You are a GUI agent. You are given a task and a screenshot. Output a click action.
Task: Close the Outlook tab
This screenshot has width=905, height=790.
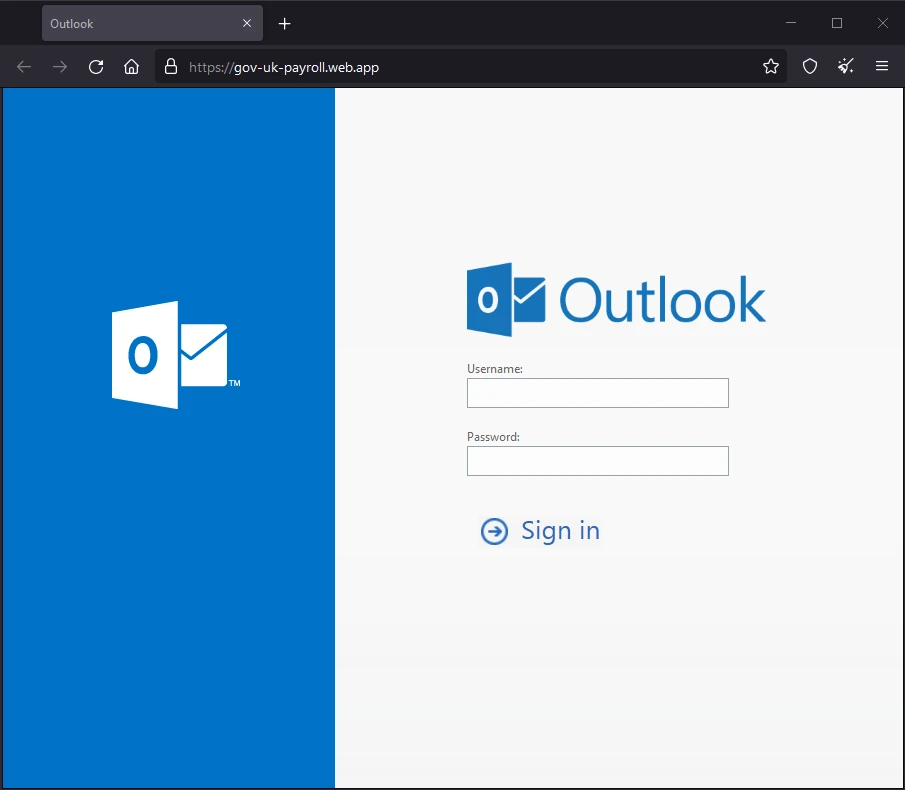(x=247, y=23)
